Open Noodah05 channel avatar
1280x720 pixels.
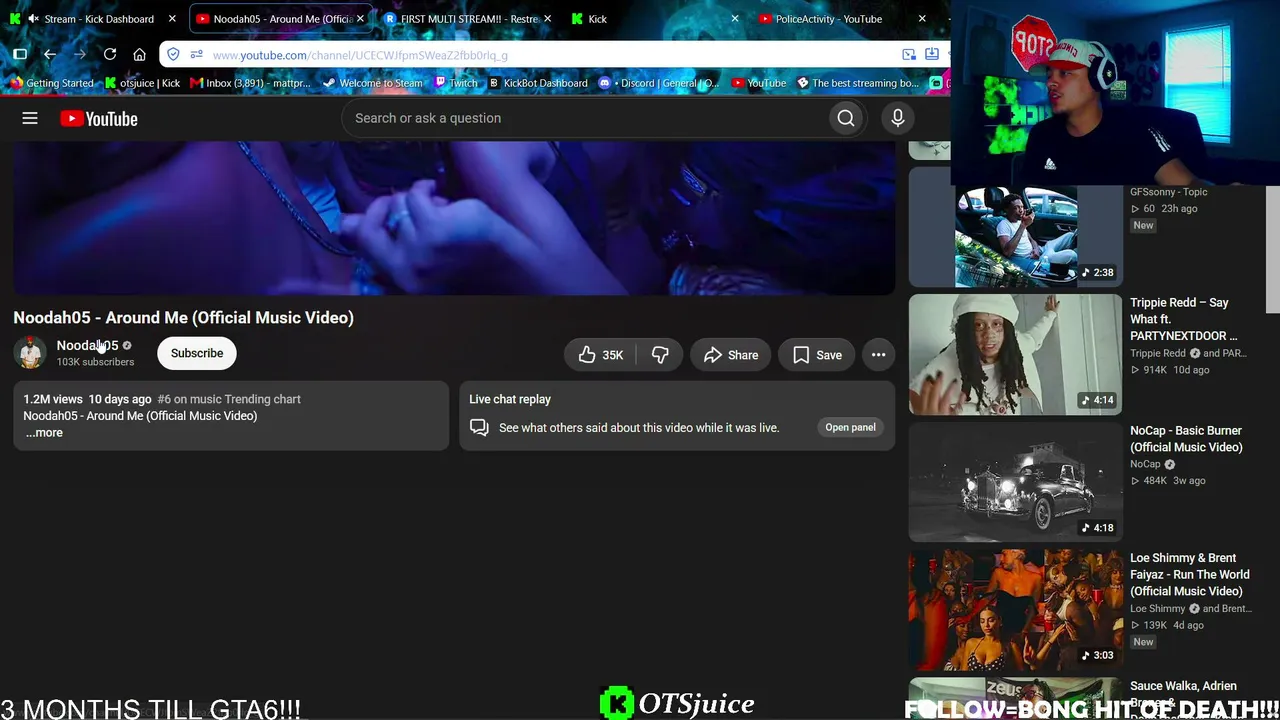(30, 353)
